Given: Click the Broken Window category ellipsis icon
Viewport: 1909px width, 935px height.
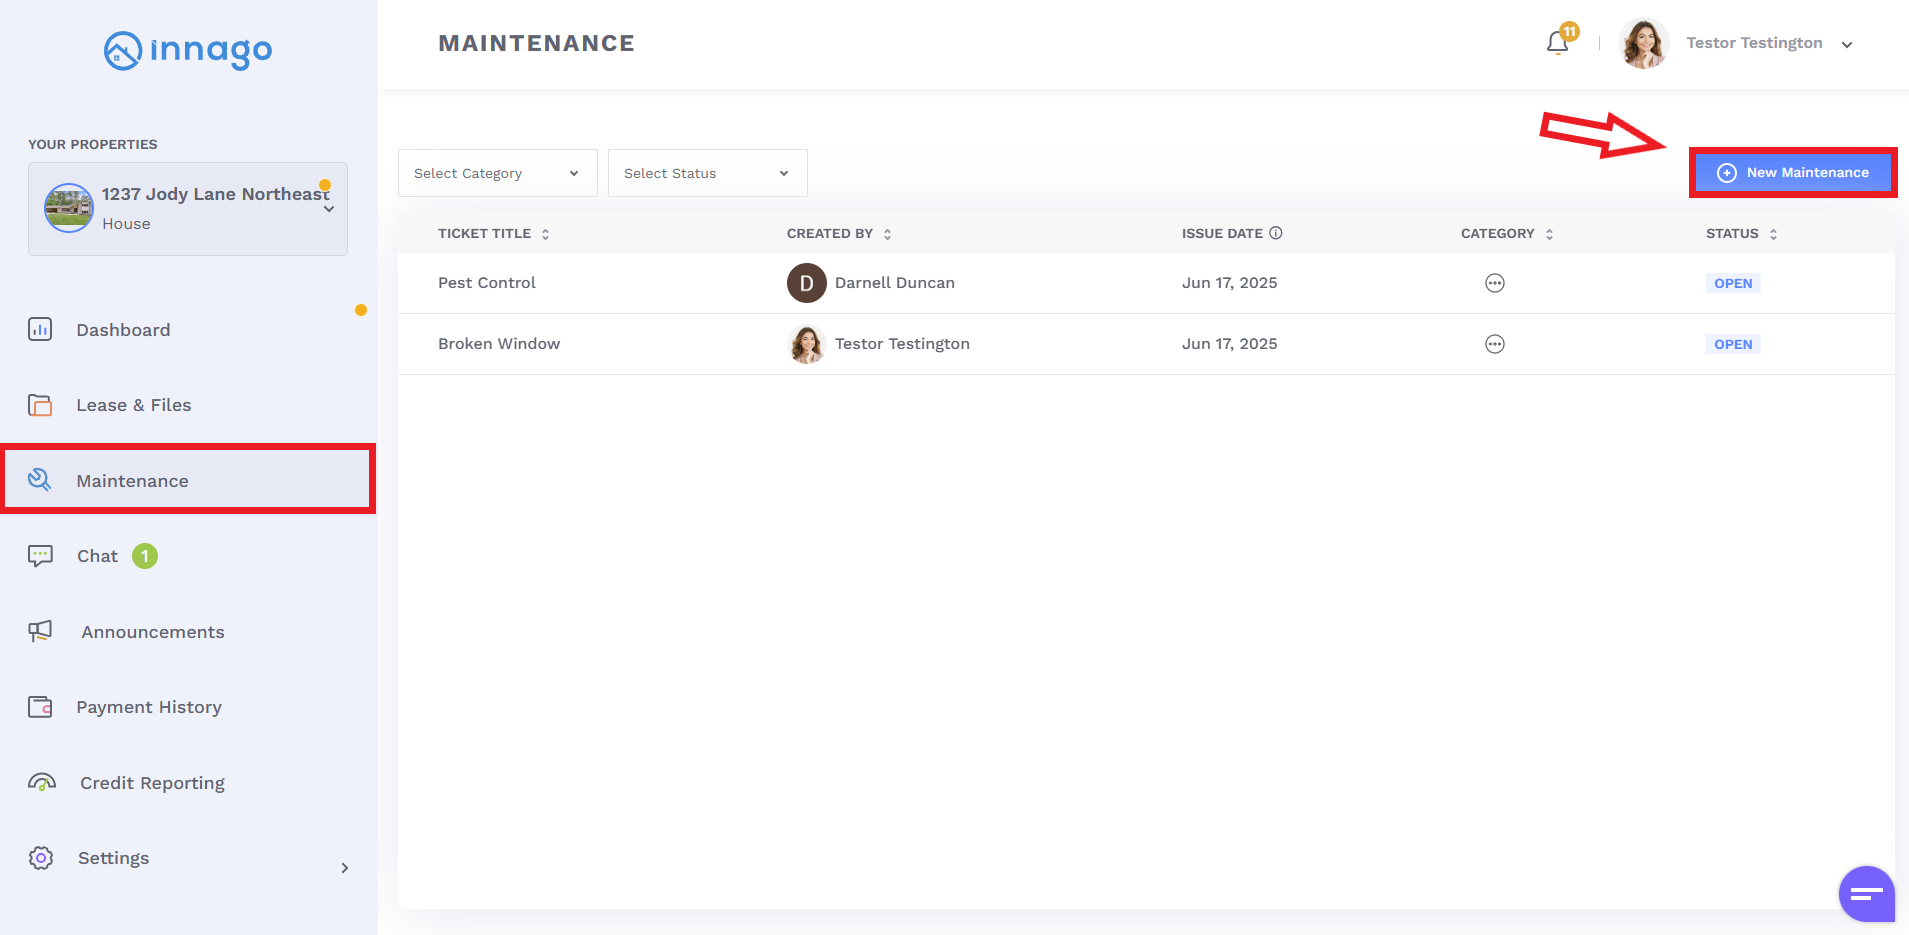Looking at the screenshot, I should click(x=1494, y=344).
